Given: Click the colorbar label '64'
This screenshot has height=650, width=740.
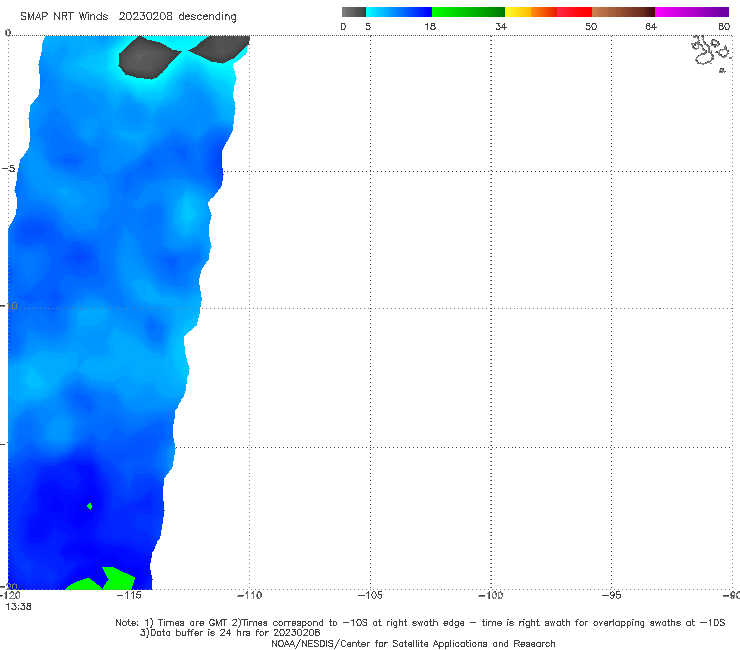Looking at the screenshot, I should point(651,27).
